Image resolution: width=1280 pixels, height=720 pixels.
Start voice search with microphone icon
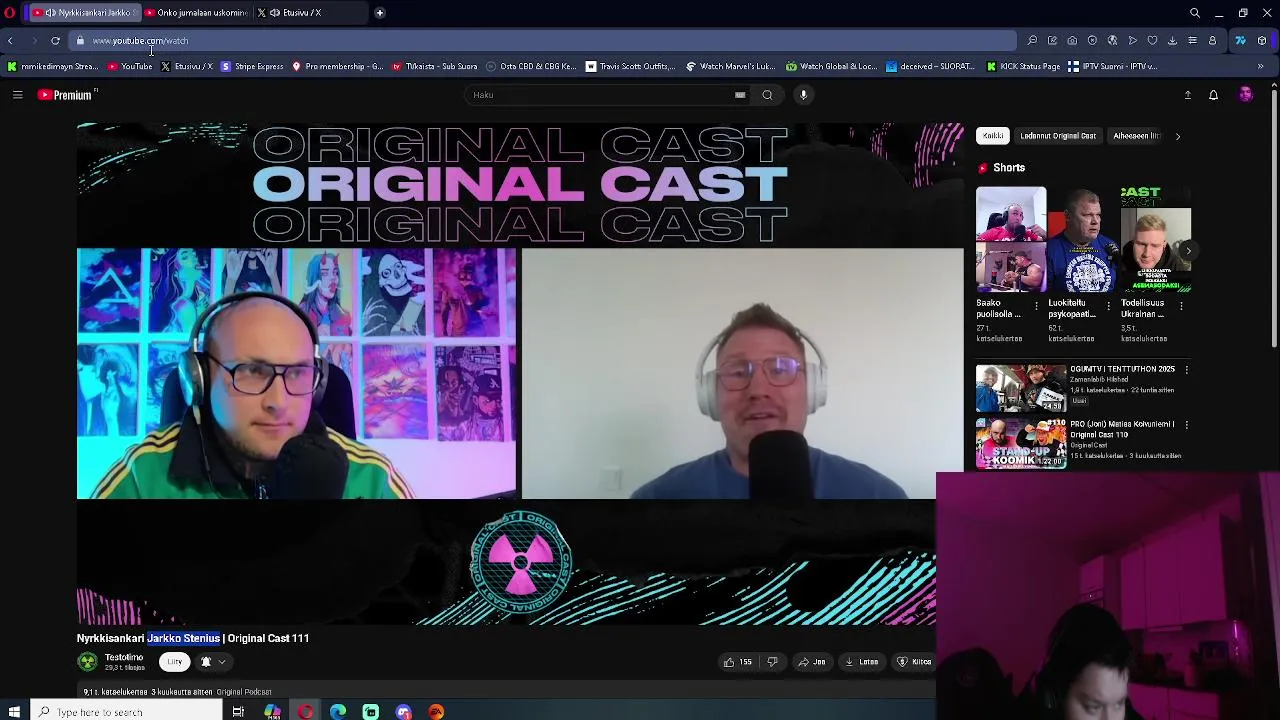[x=803, y=95]
